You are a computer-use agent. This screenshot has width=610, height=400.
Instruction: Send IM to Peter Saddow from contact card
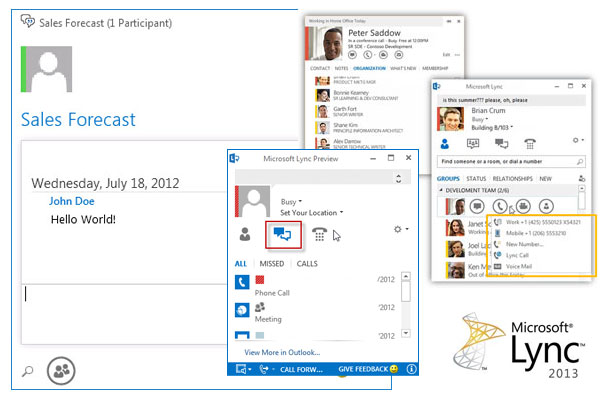(x=352, y=55)
